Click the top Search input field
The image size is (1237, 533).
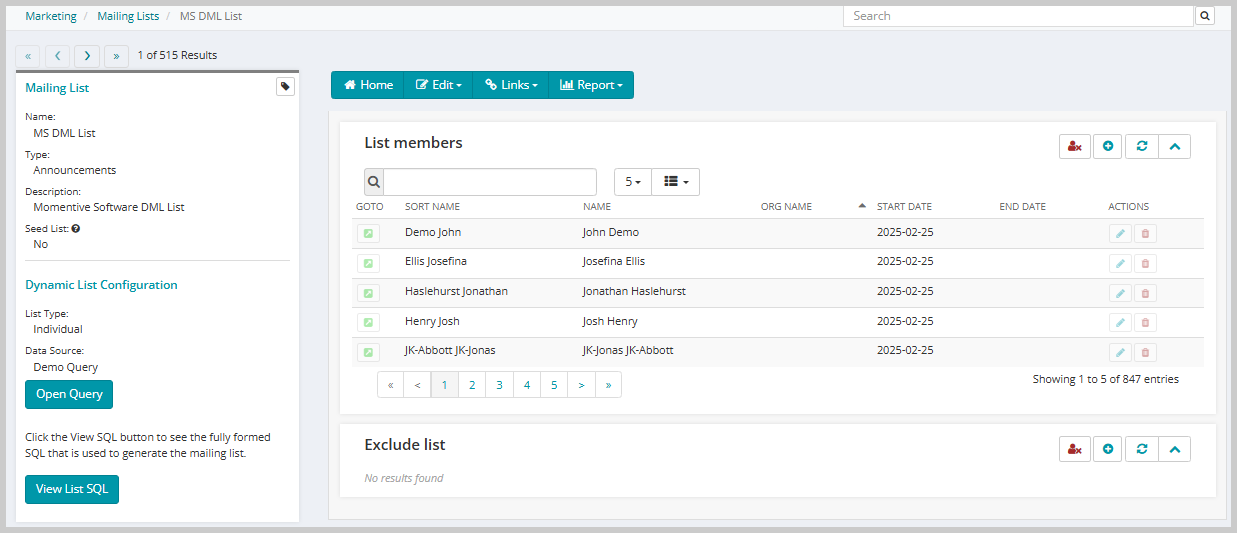pos(1019,16)
